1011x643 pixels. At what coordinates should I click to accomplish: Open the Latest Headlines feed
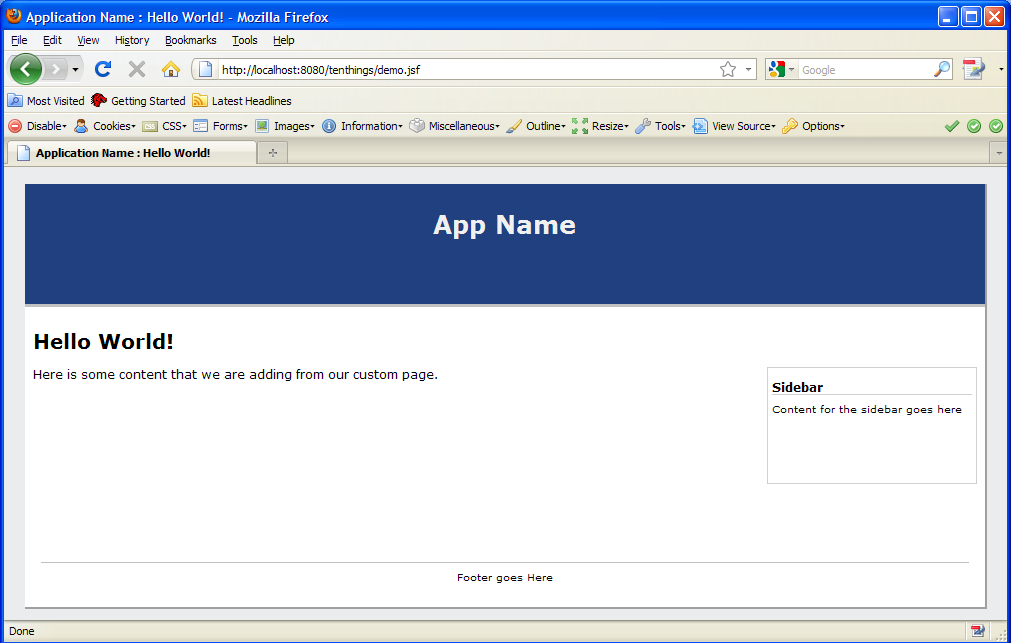click(x=242, y=101)
